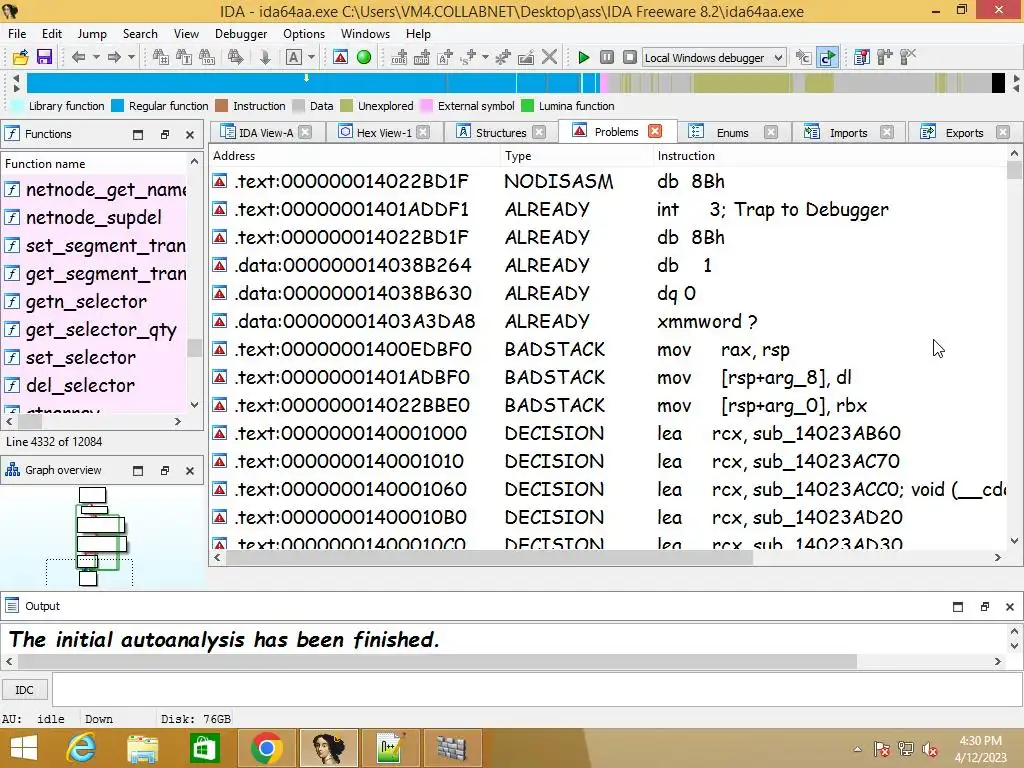Jump forward with the right arrow
This screenshot has height=768, width=1024.
114,57
